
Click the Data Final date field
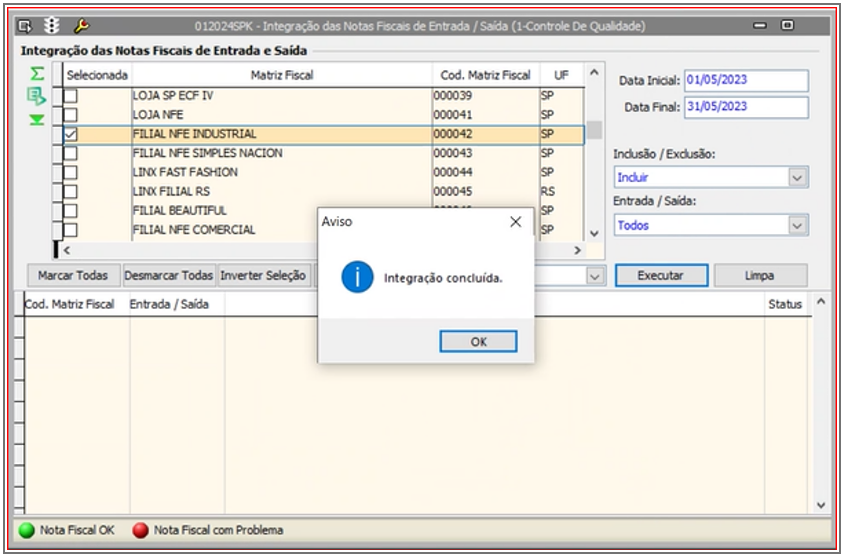point(746,107)
